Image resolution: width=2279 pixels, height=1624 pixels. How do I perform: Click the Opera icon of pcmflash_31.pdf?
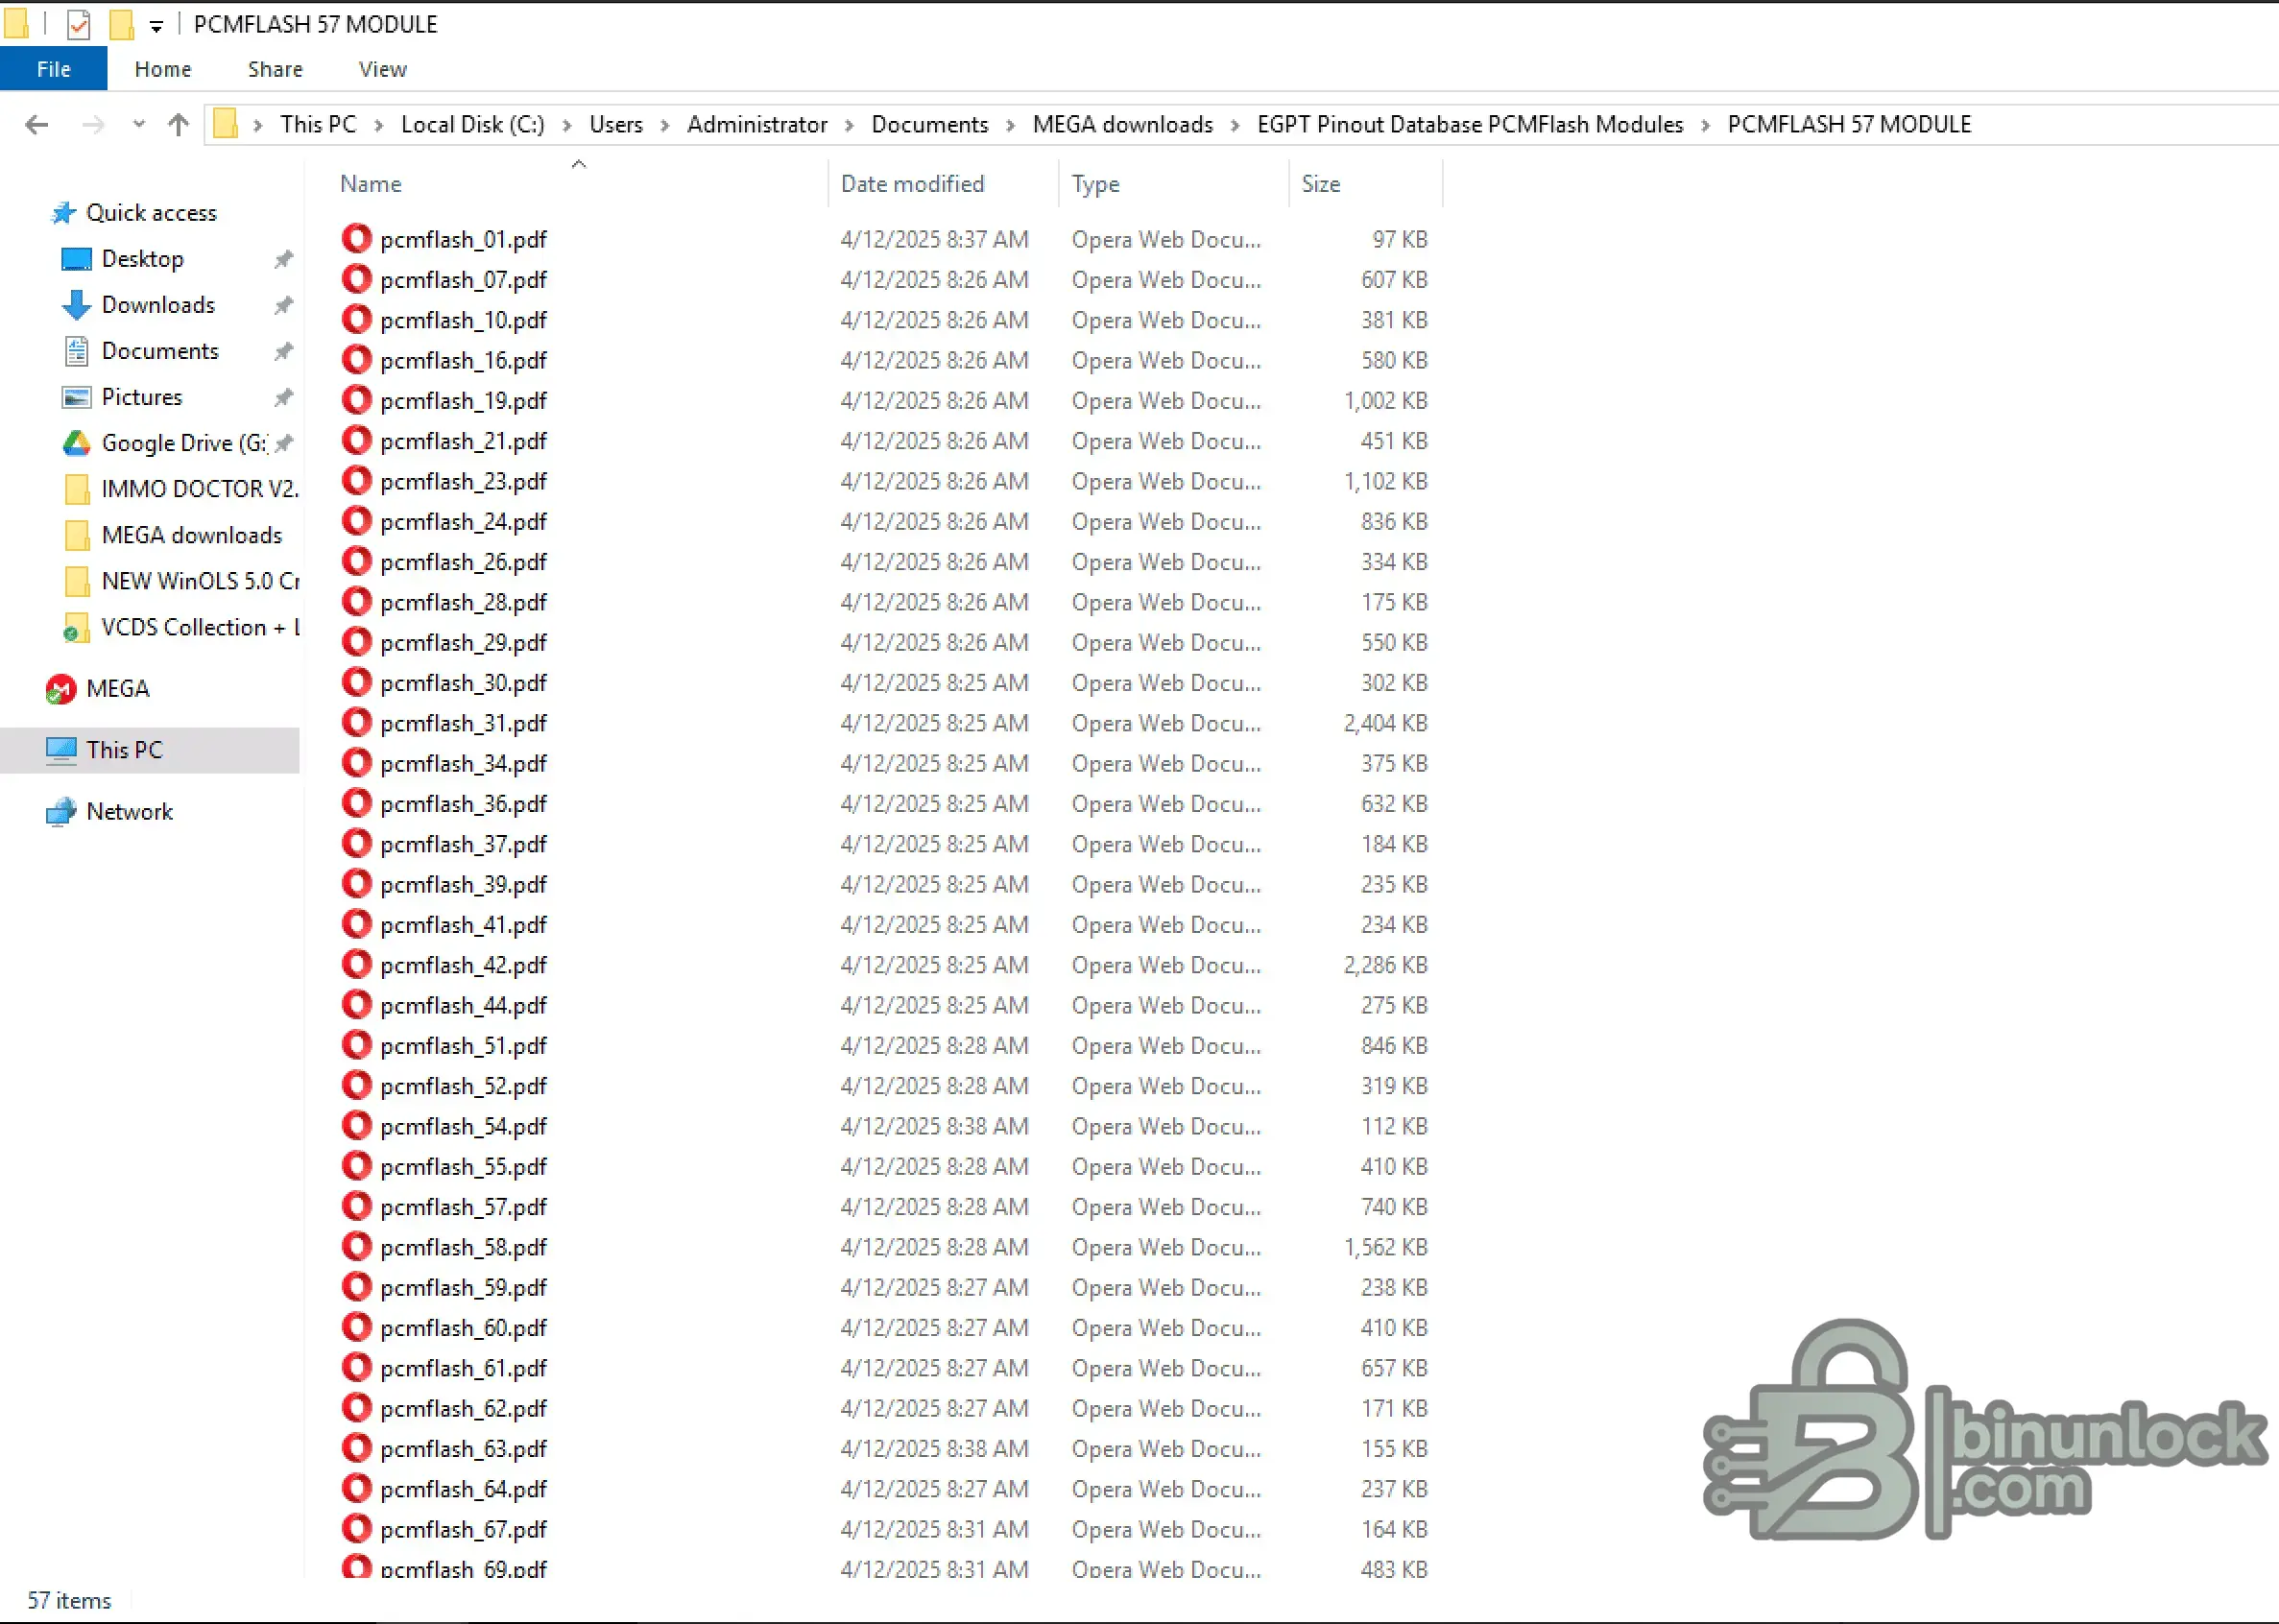pos(356,723)
